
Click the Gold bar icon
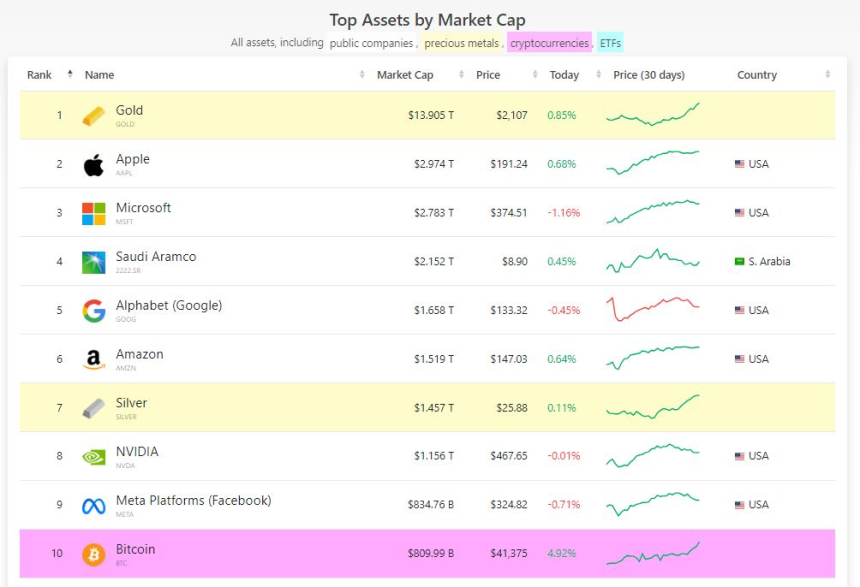93,116
